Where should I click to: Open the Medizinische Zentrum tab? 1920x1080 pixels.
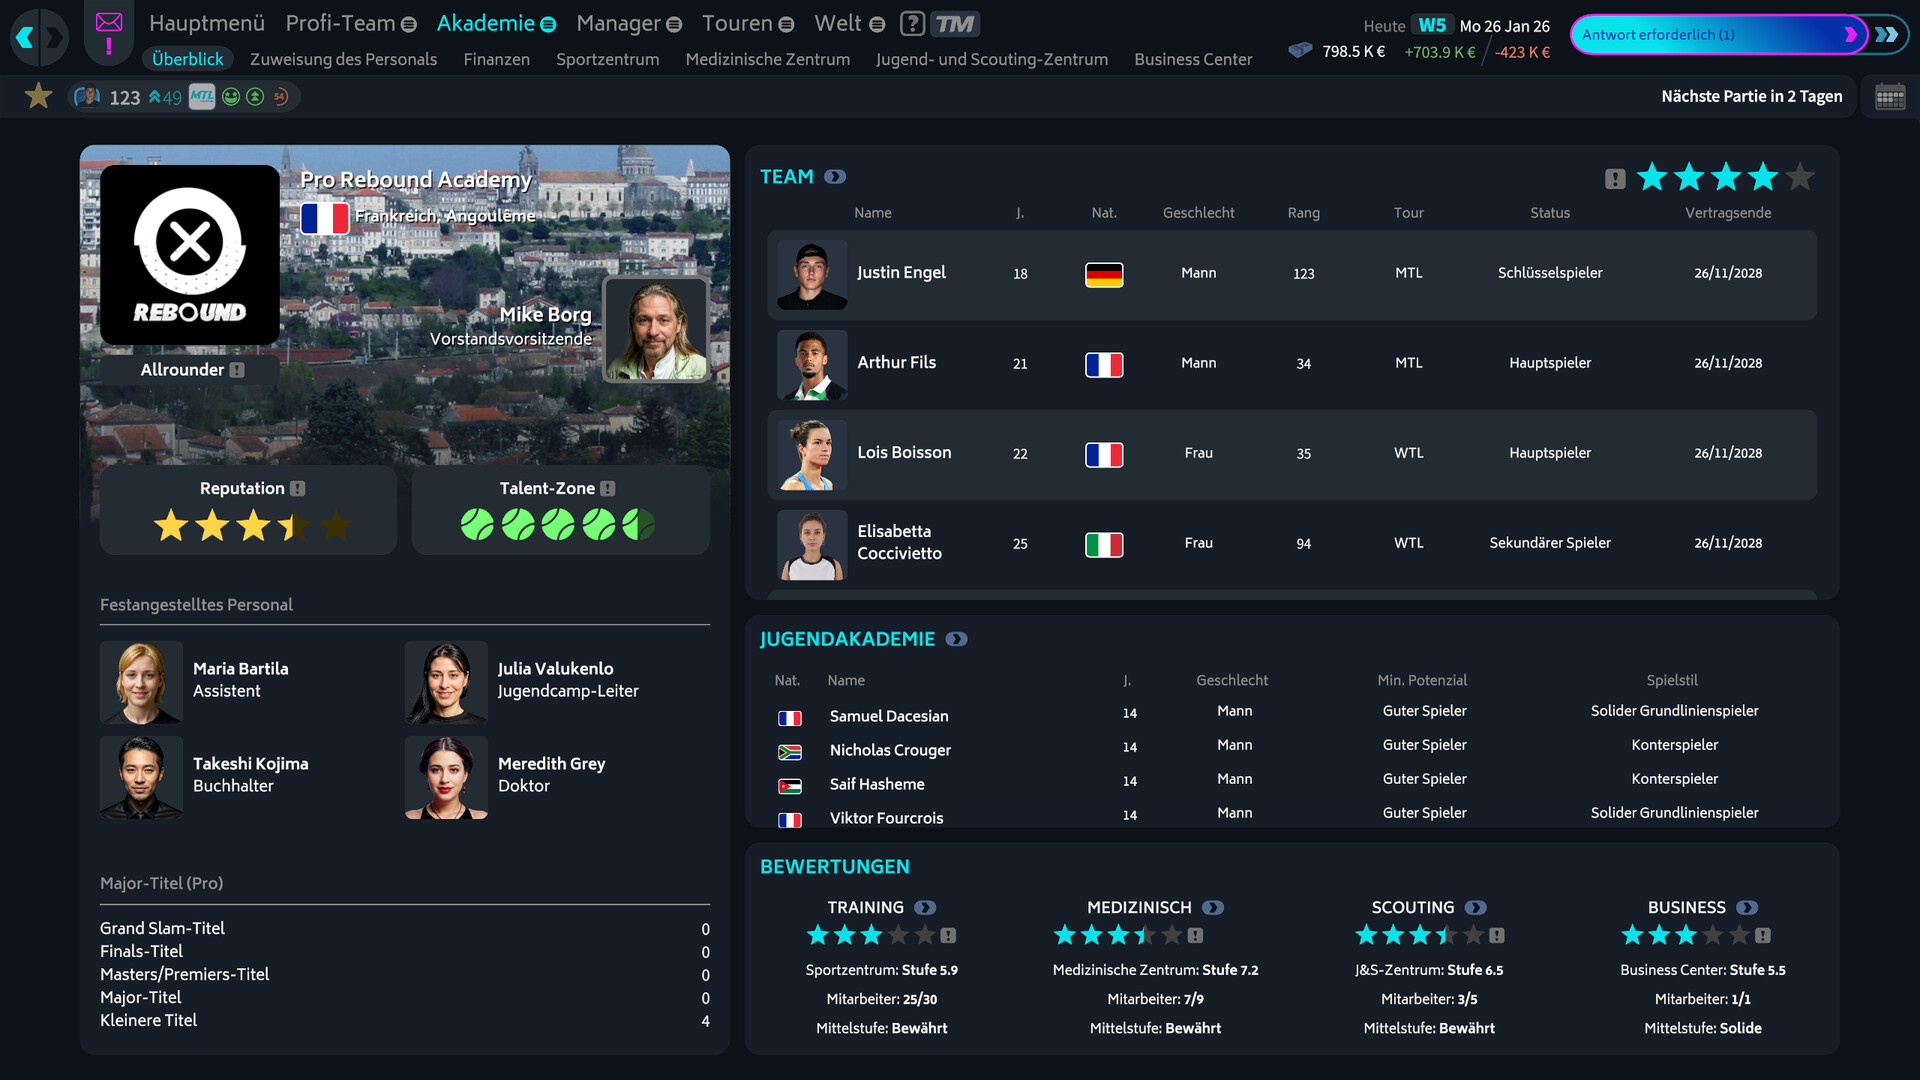pos(768,59)
